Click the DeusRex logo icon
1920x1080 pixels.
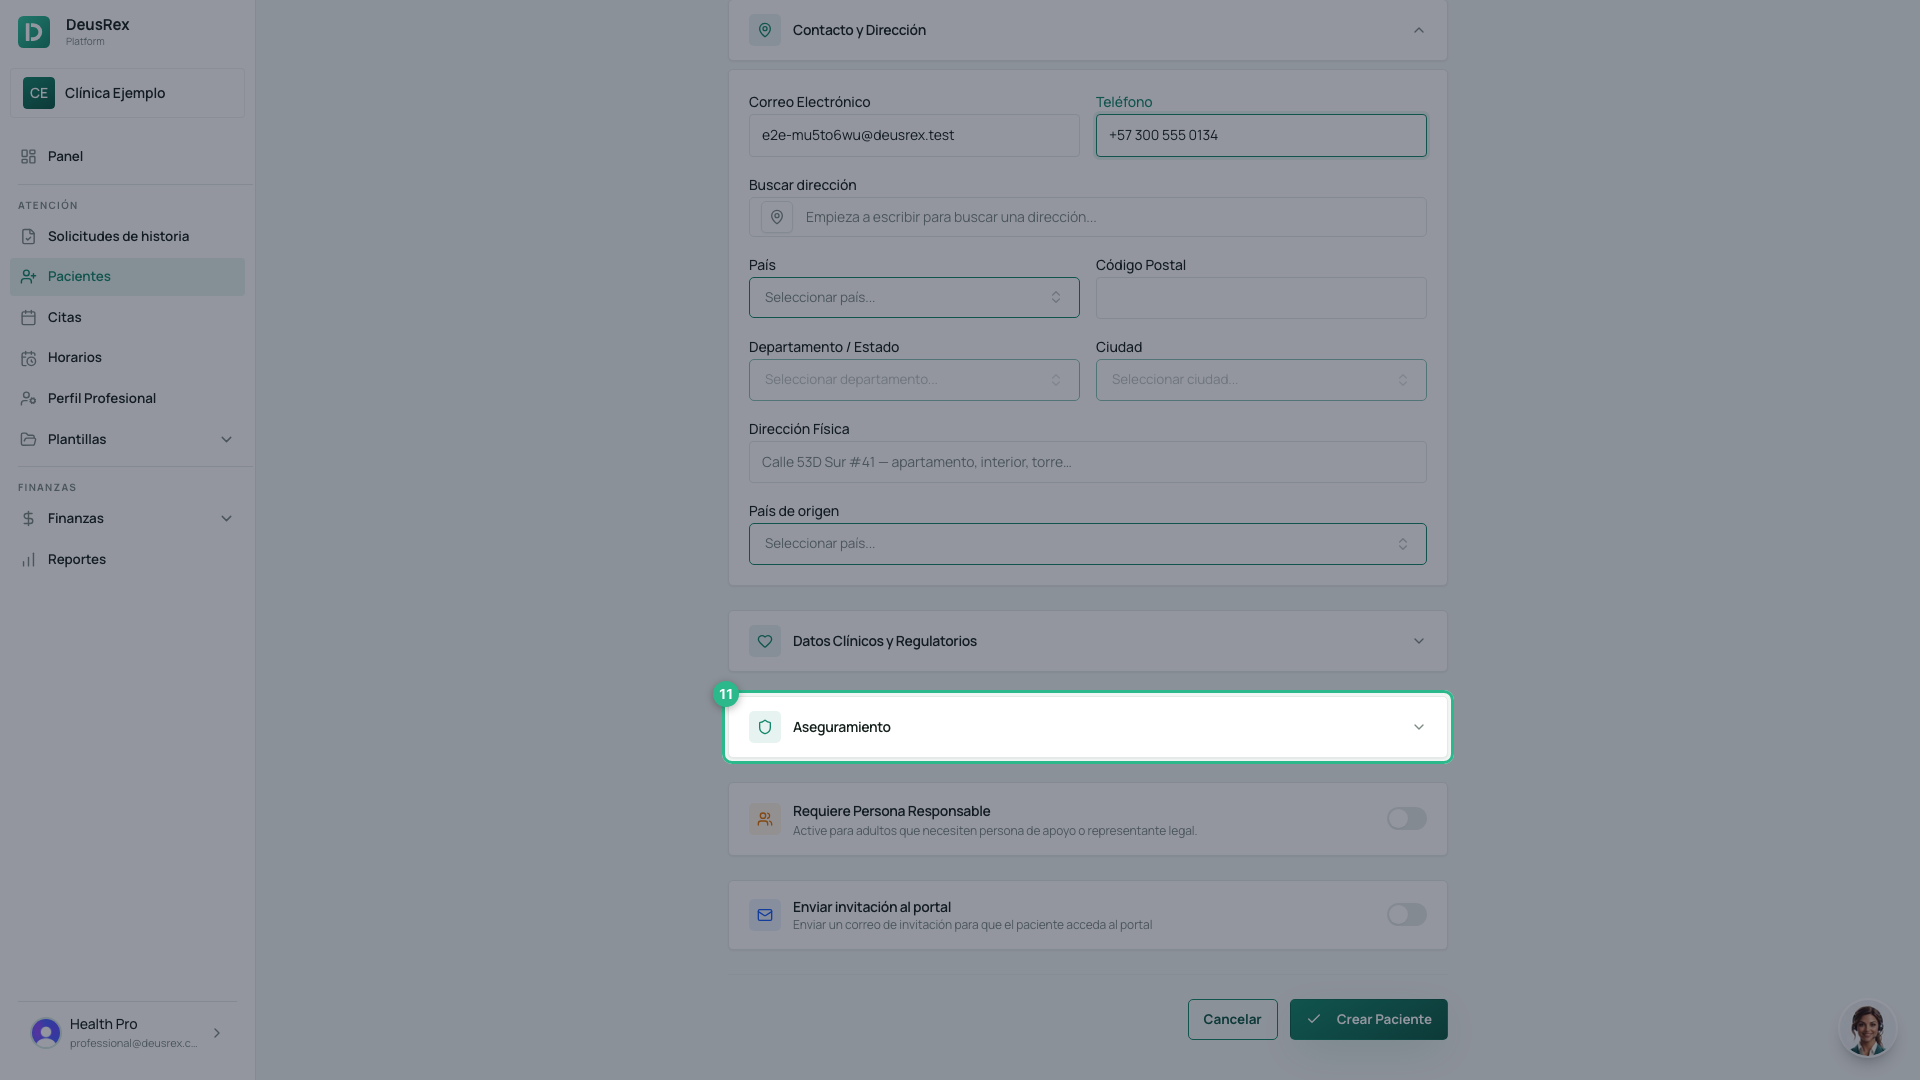click(x=34, y=32)
